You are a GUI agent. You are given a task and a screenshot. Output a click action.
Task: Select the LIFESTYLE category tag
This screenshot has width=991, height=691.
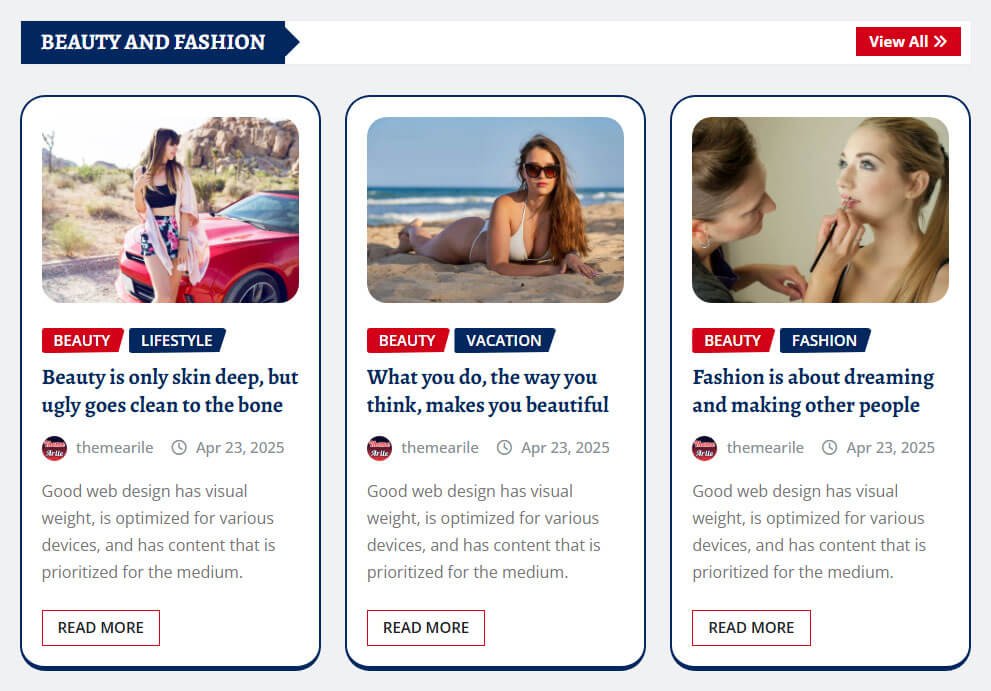pyautogui.click(x=177, y=340)
